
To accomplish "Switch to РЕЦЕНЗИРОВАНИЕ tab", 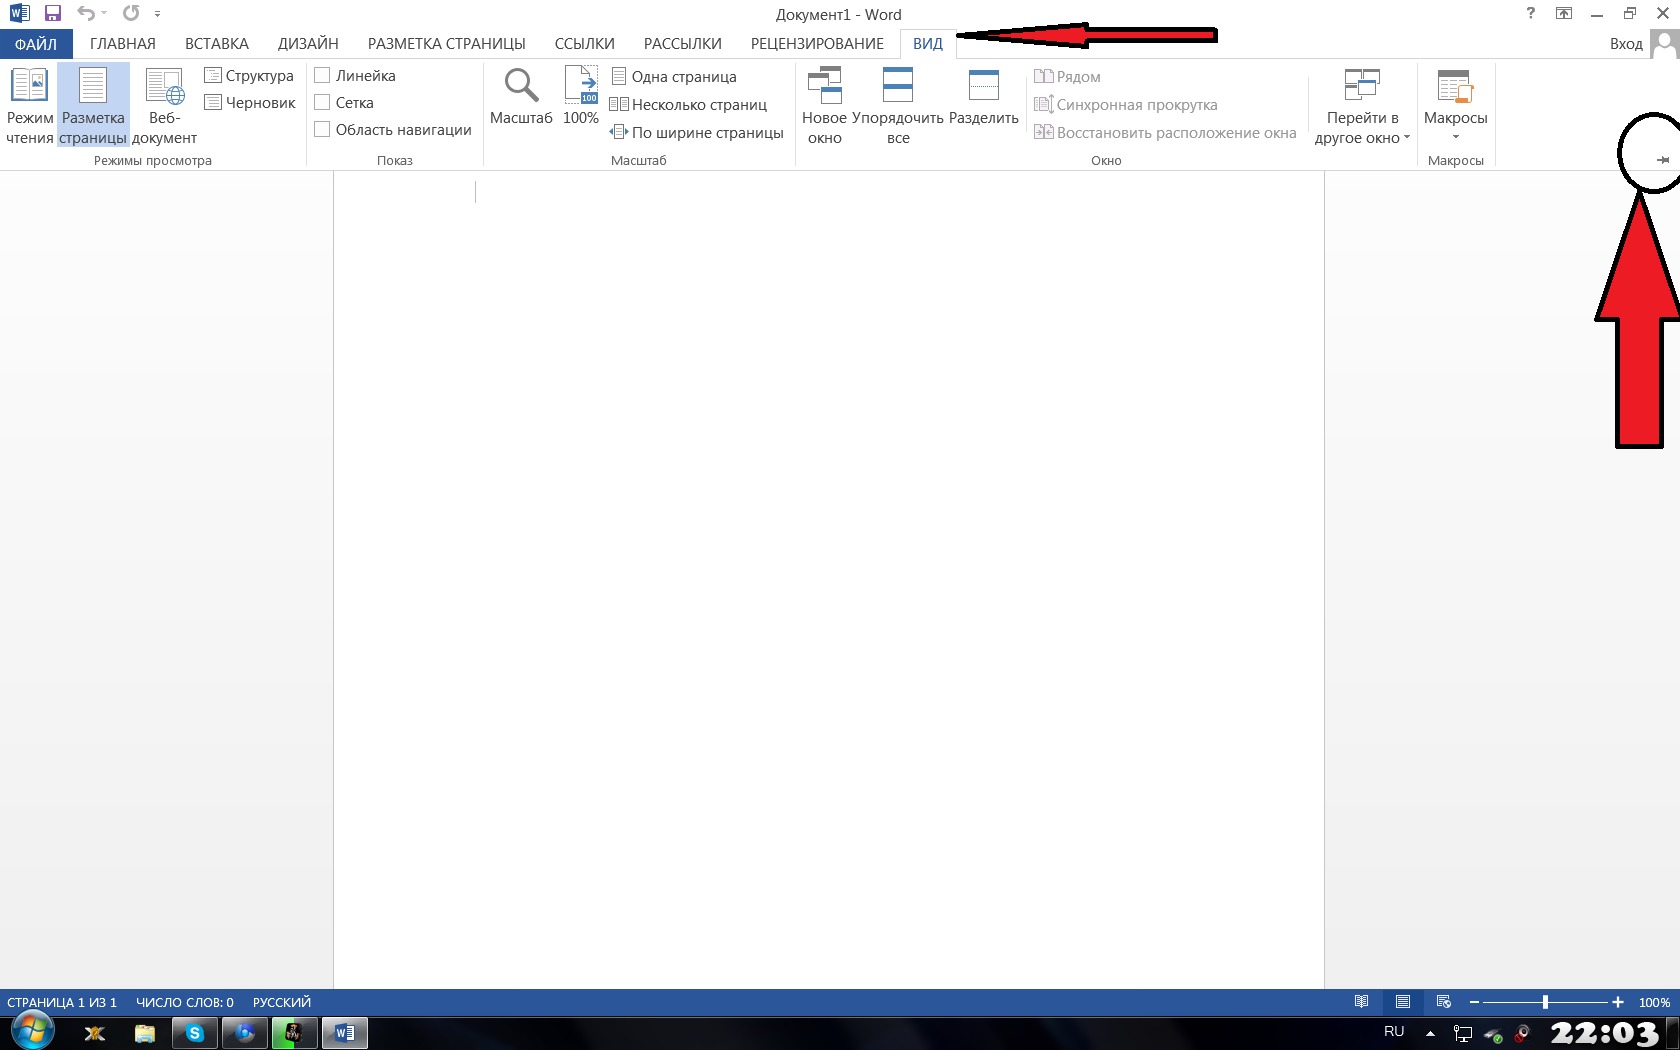I will (x=817, y=44).
